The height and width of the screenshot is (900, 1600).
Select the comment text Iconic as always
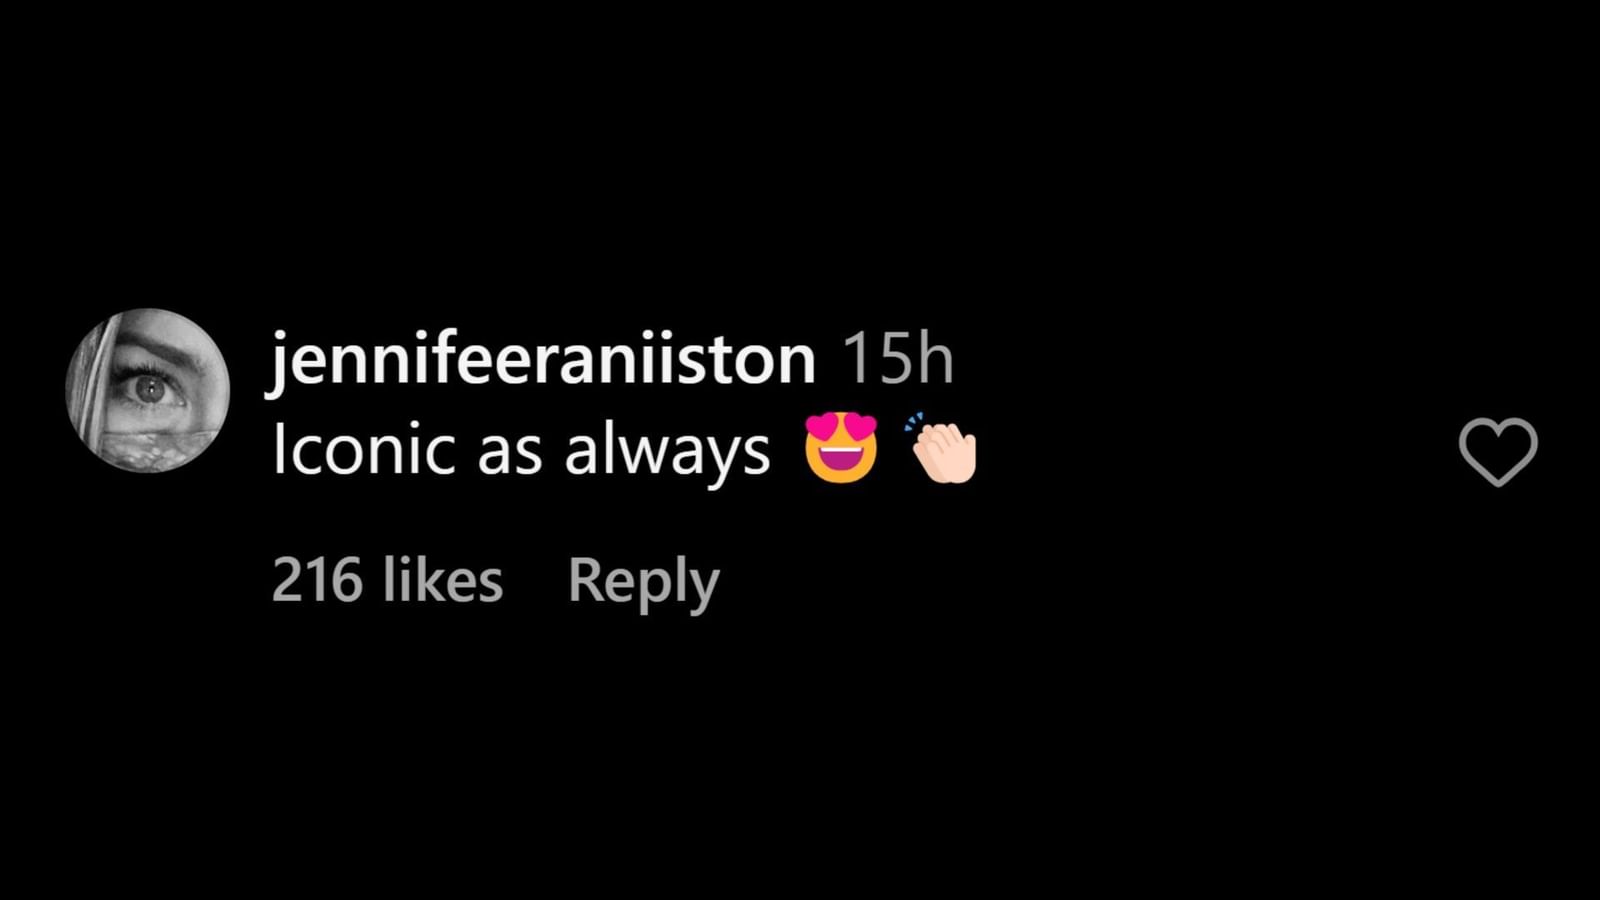[520, 448]
